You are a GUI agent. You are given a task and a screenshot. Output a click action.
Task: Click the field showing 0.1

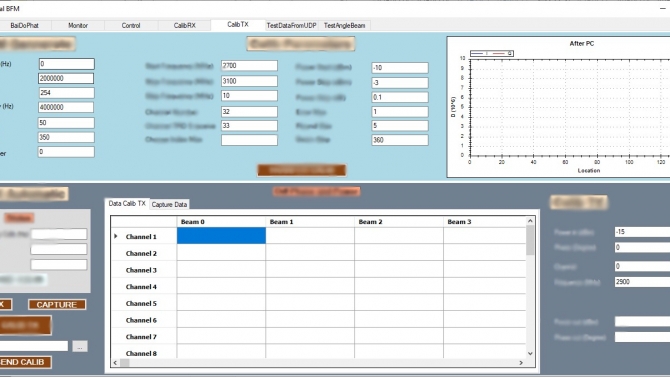tap(400, 97)
